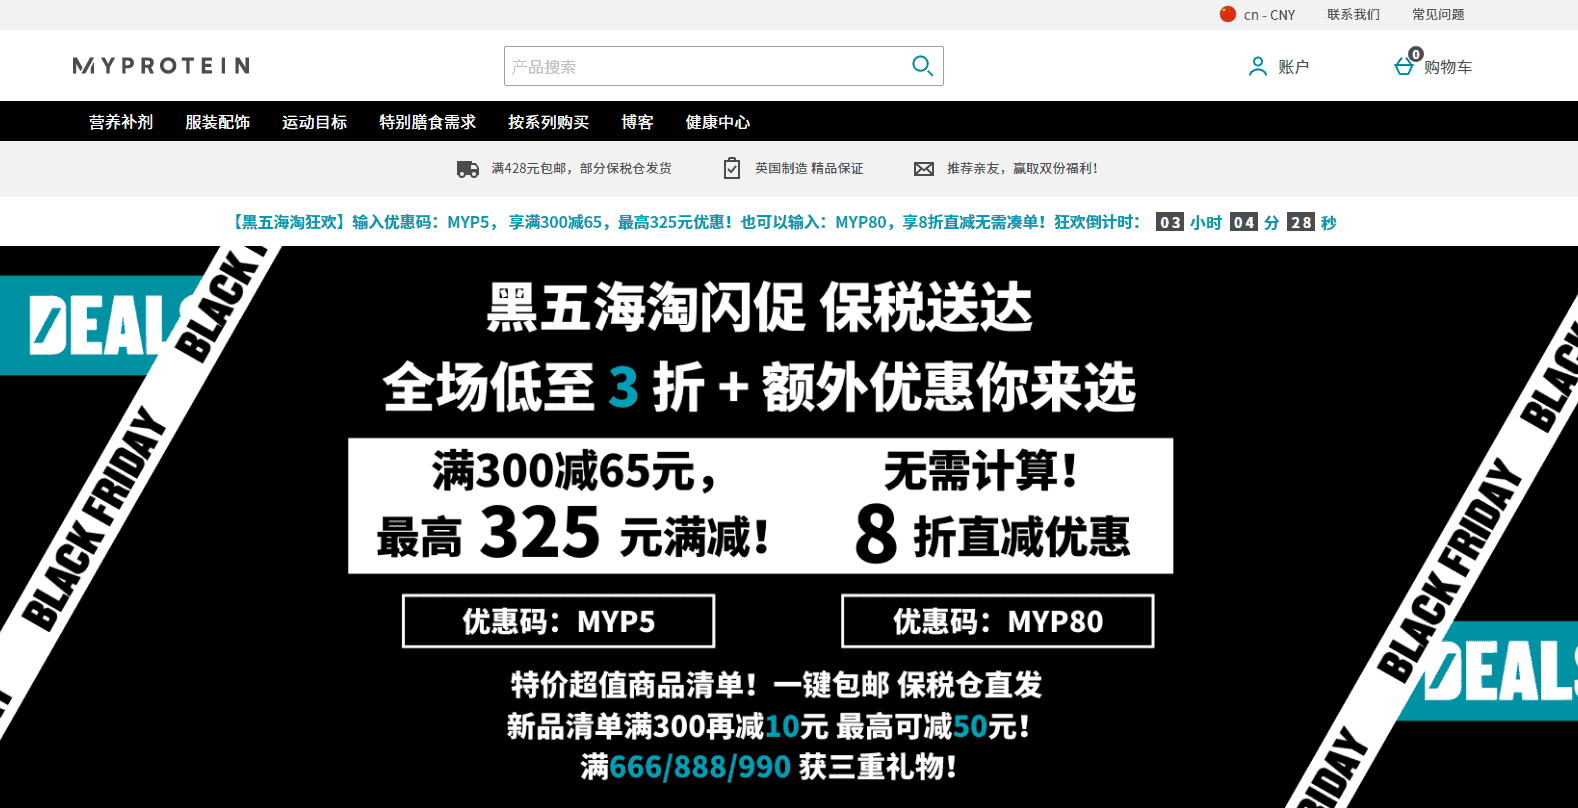Click the Myprotein logo

pos(161,66)
